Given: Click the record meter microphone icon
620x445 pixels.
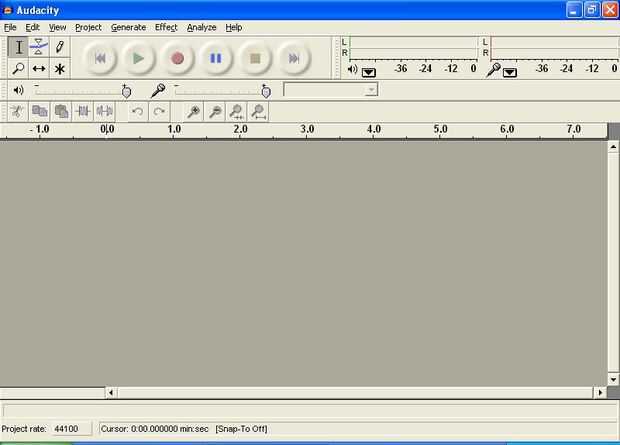Looking at the screenshot, I should (x=493, y=70).
